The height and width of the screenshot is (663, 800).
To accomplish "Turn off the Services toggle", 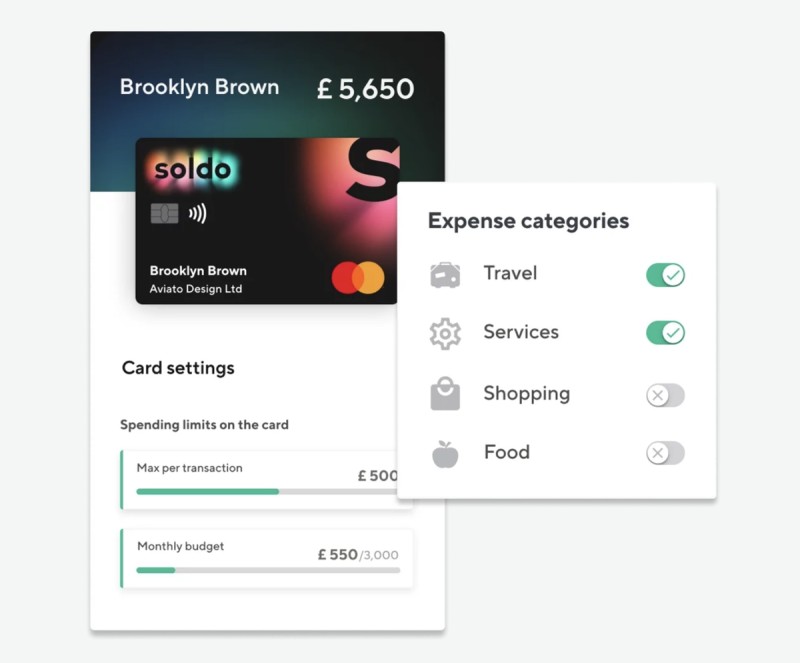I will coord(665,333).
